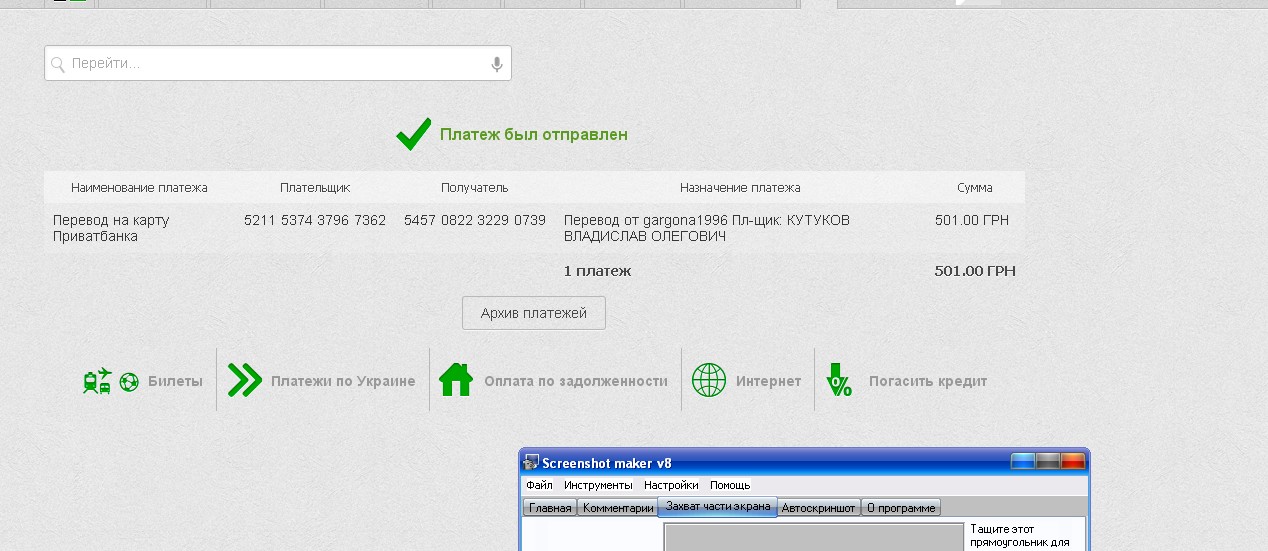Screen dimensions: 1268x551
Task: Click the green house debt icon
Action: point(456,380)
